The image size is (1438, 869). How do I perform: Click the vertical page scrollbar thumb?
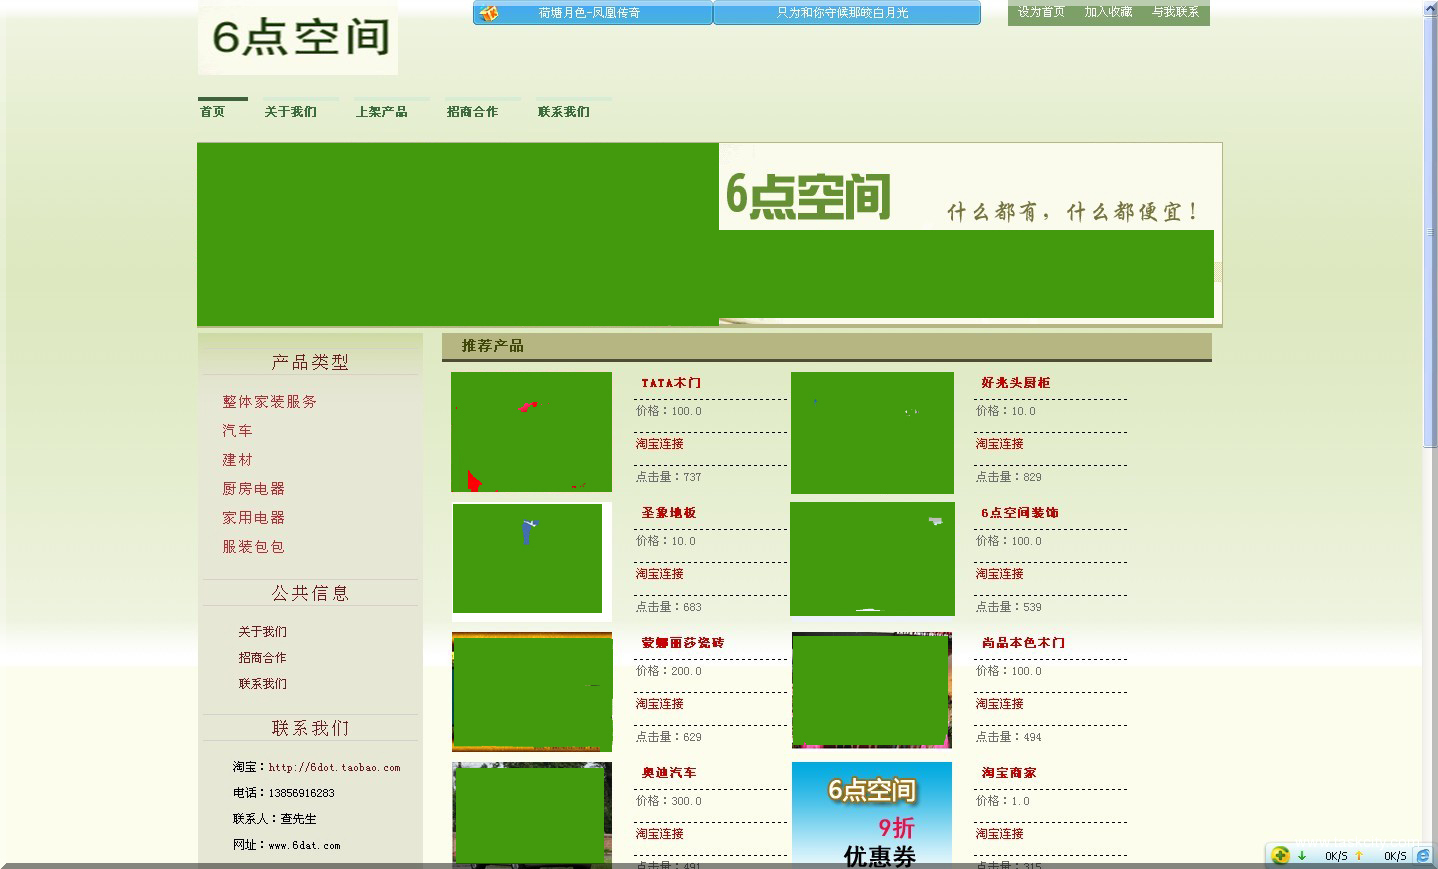[x=1430, y=230]
